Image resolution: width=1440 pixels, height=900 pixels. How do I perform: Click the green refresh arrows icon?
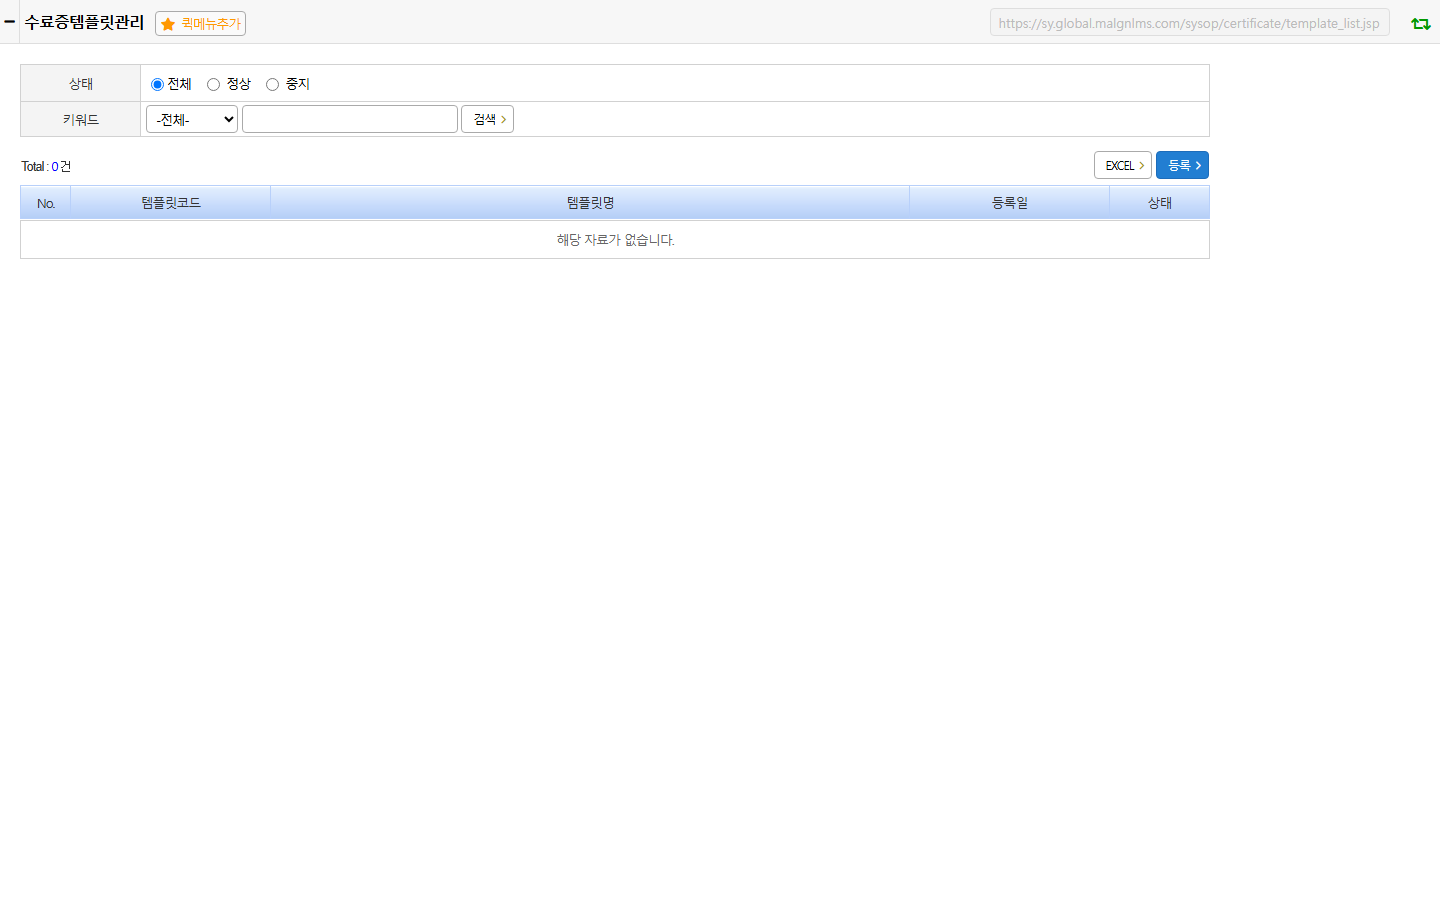click(x=1420, y=23)
